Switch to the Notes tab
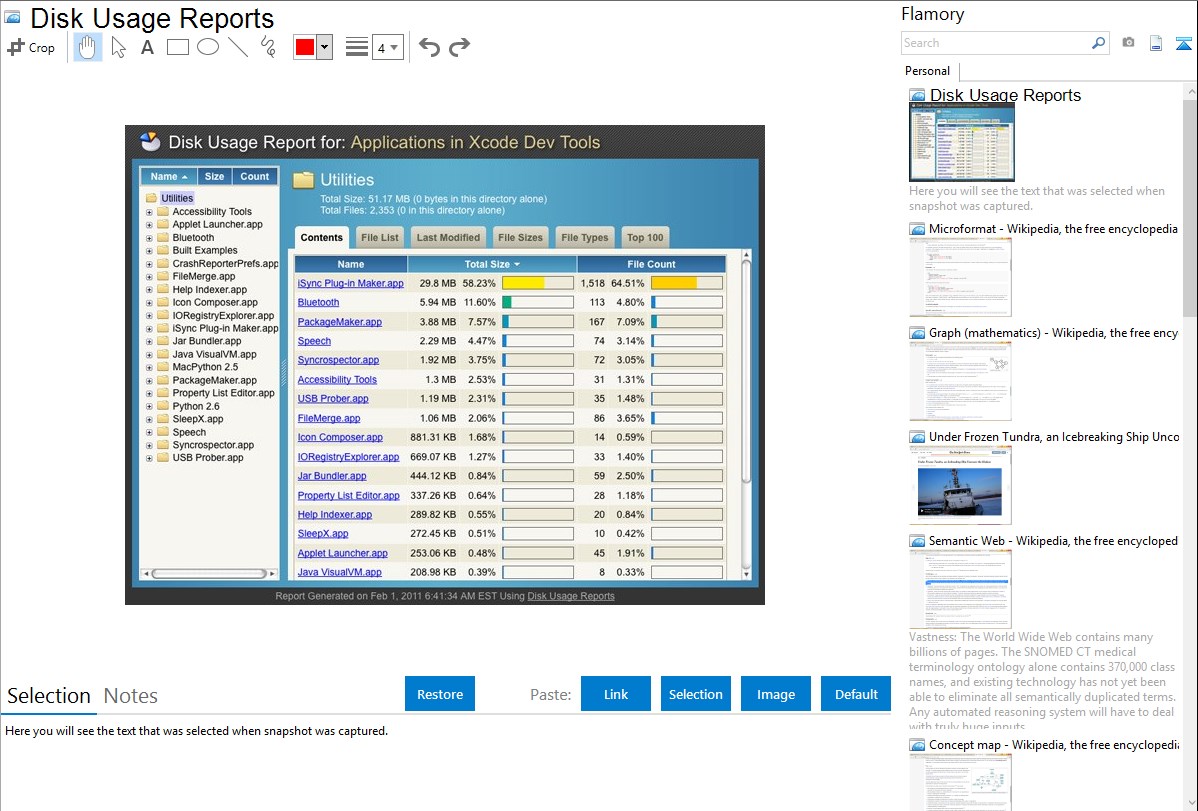This screenshot has height=811, width=1198. [x=131, y=696]
